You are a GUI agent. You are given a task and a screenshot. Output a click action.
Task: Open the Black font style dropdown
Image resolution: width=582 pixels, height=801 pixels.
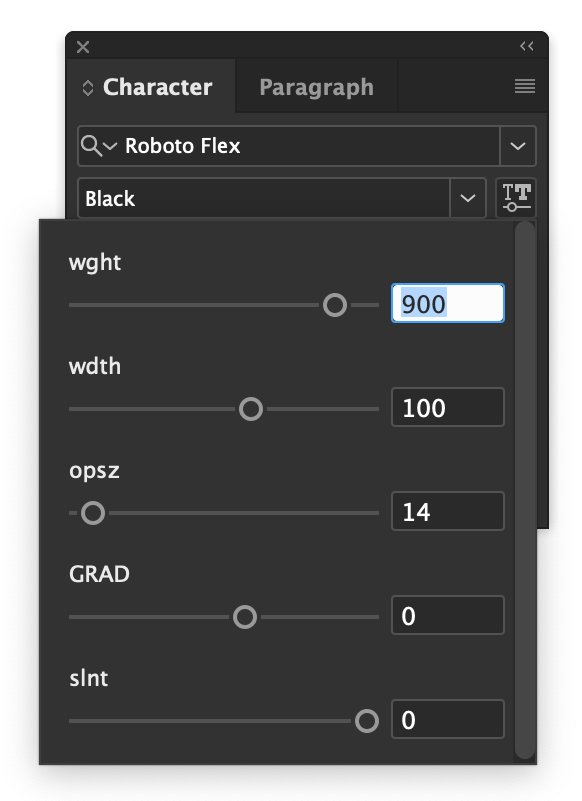tap(467, 198)
